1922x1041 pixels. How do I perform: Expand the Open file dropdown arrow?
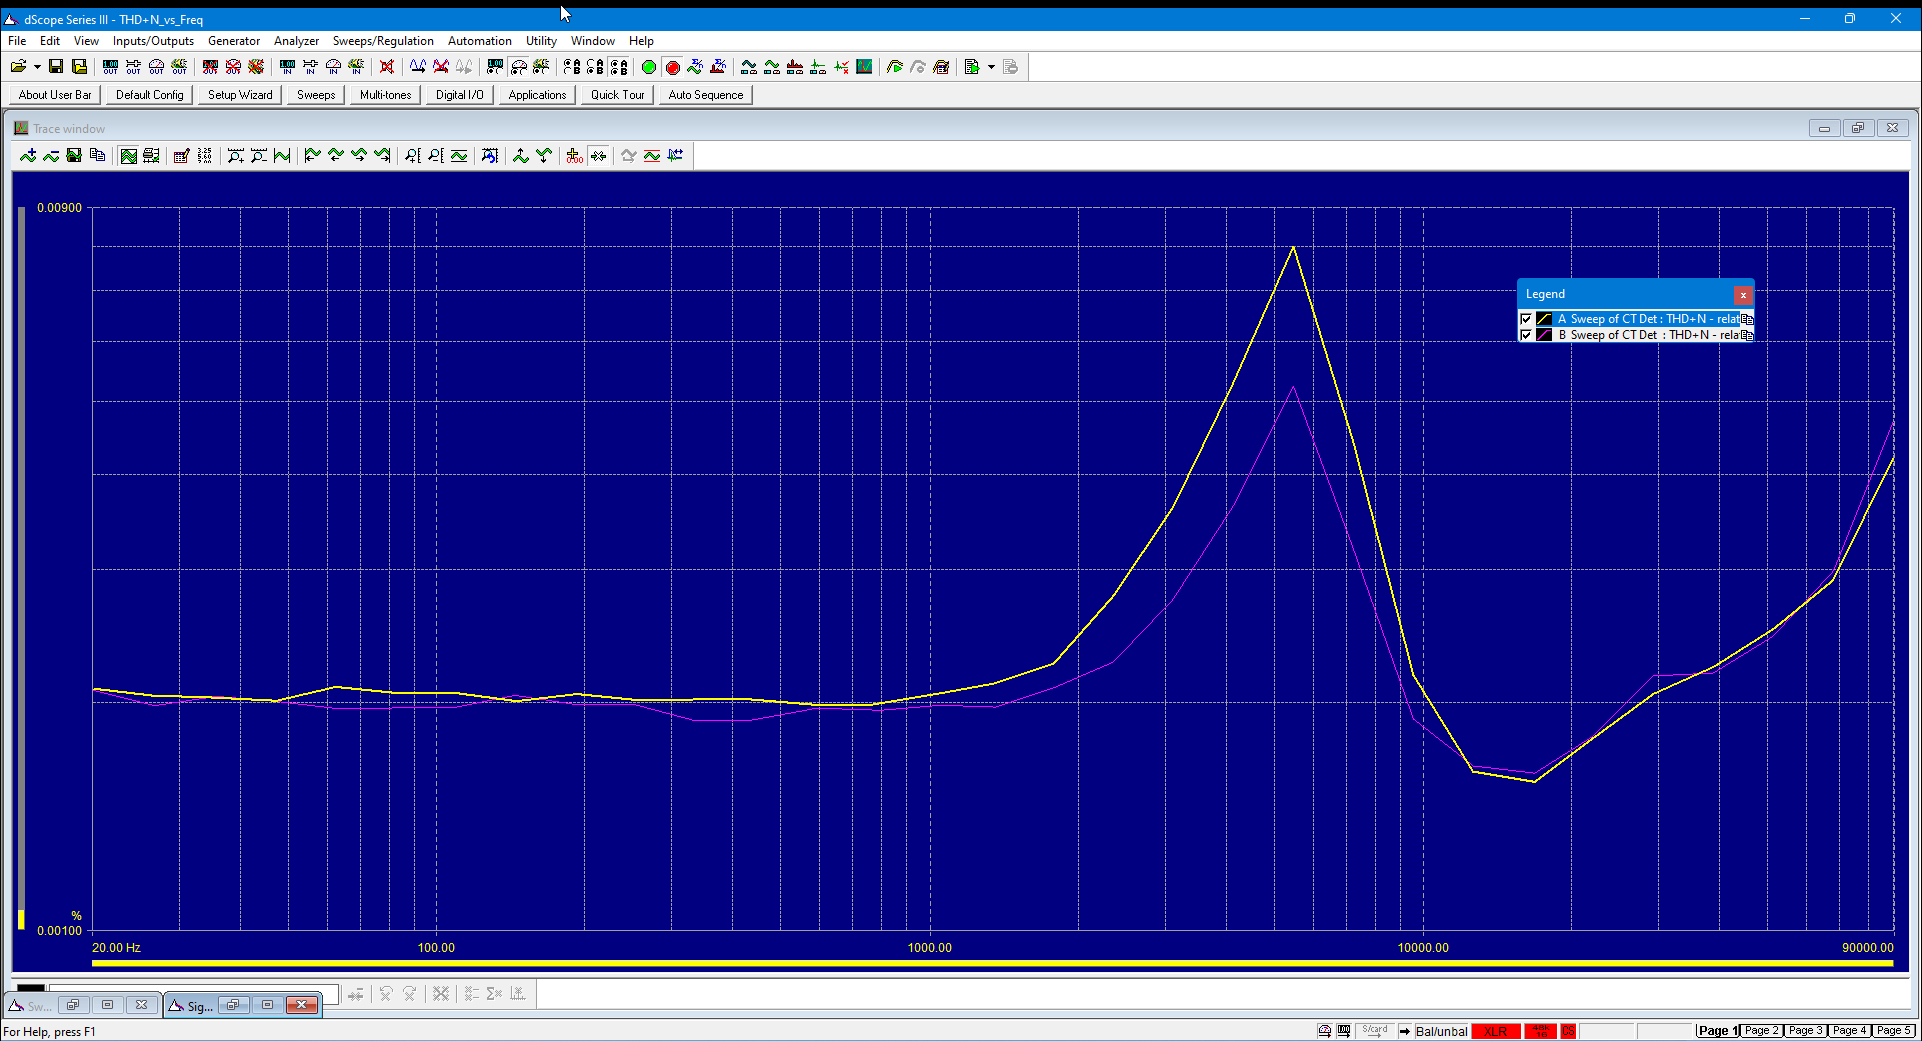(x=37, y=67)
